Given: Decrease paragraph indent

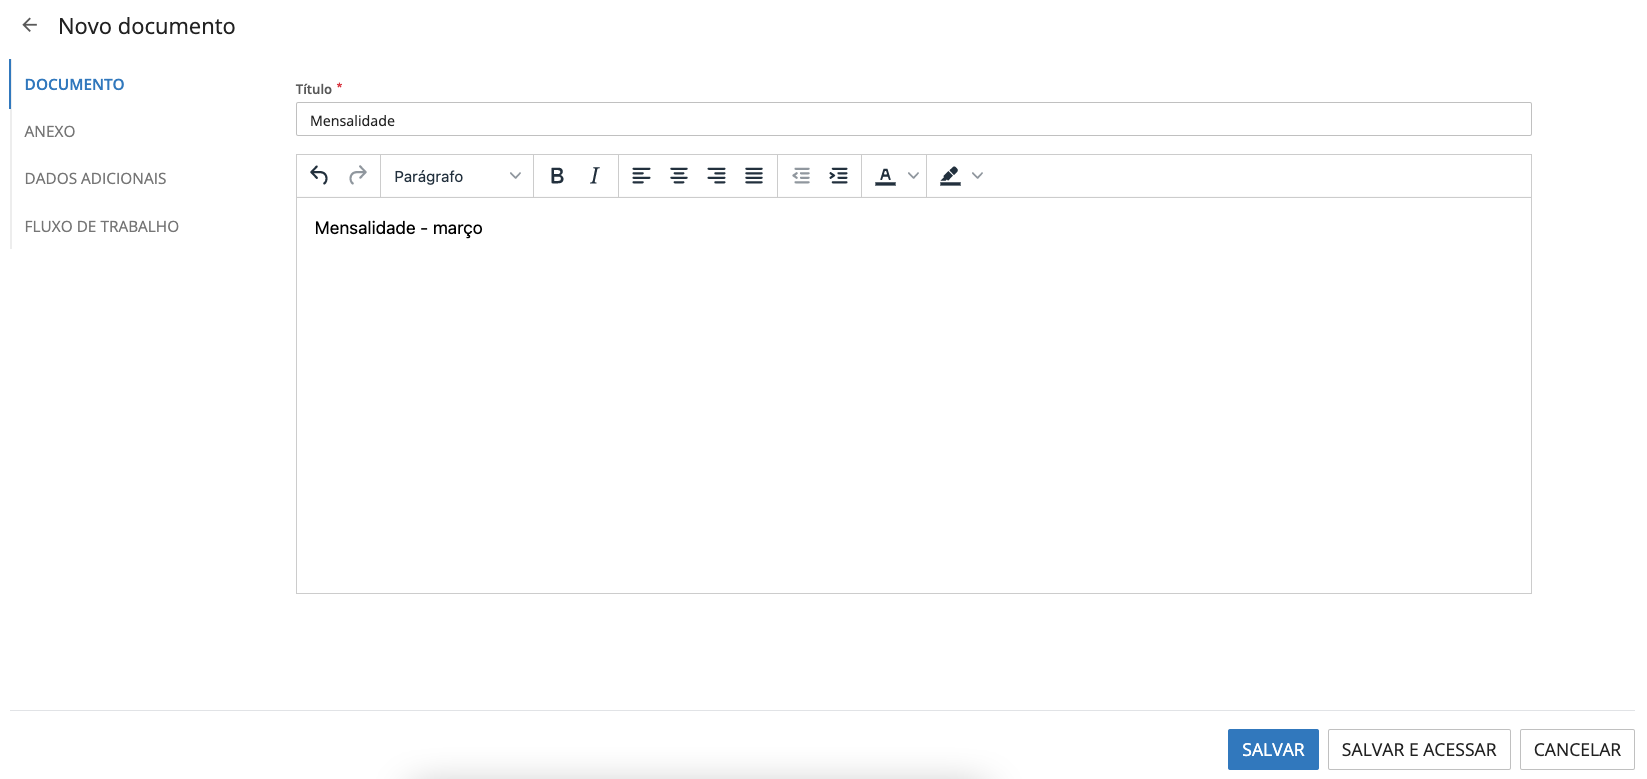Looking at the screenshot, I should pyautogui.click(x=801, y=176).
